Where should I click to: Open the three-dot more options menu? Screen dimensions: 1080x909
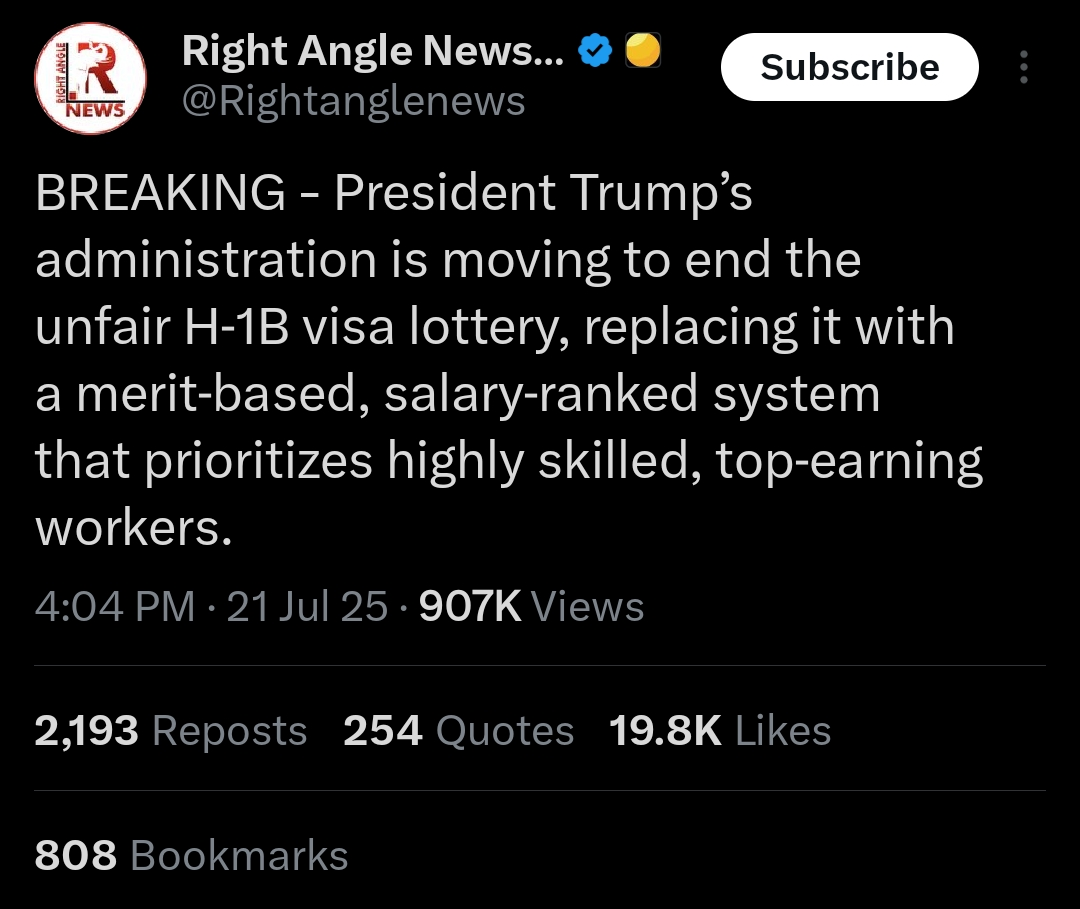[x=1024, y=67]
